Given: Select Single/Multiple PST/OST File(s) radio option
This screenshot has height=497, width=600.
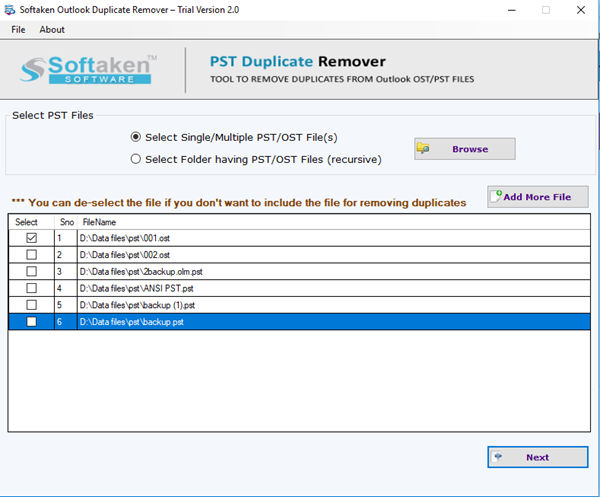Looking at the screenshot, I should coord(136,137).
